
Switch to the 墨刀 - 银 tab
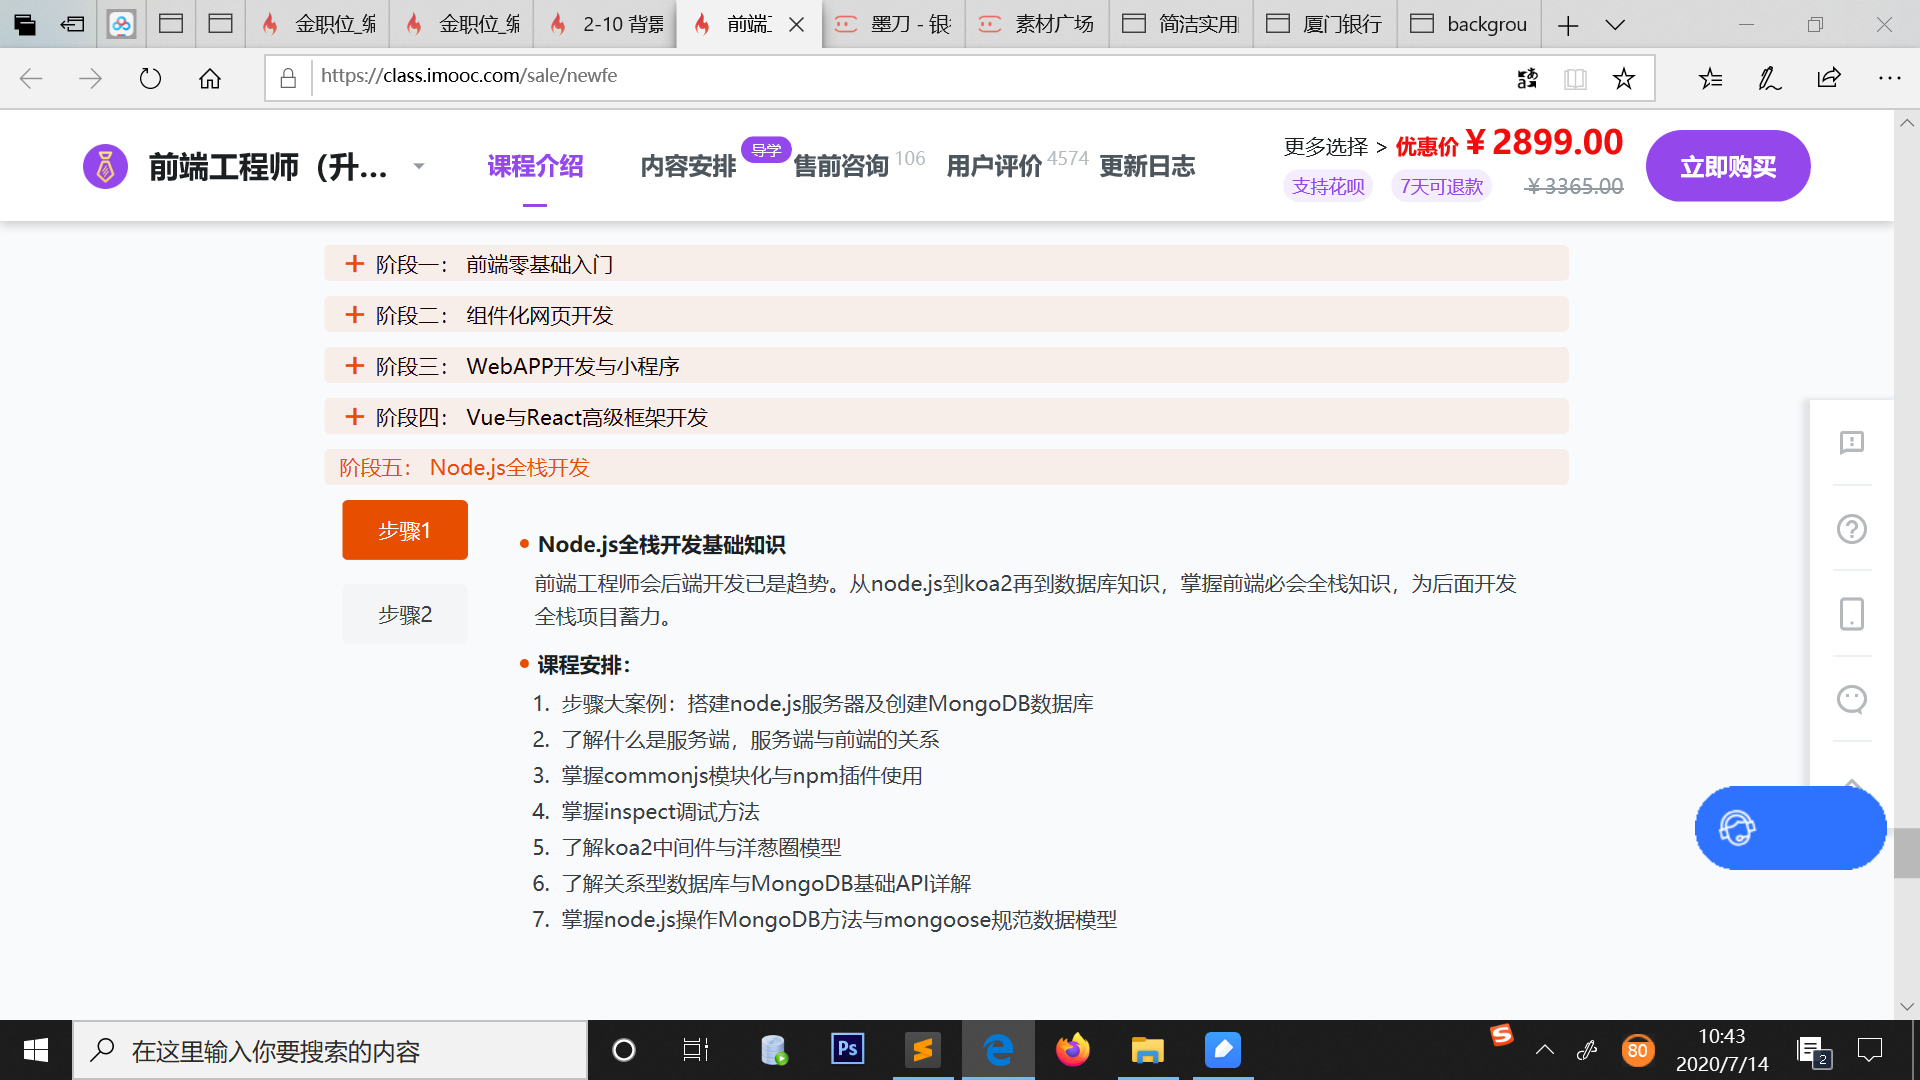click(893, 24)
